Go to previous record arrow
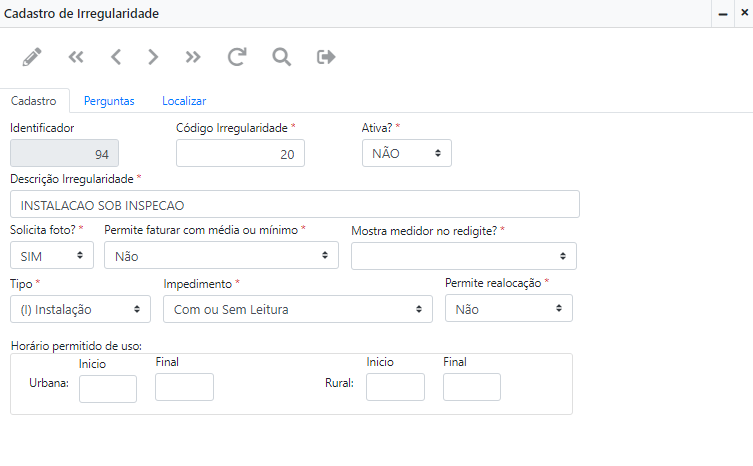The height and width of the screenshot is (466, 753). (115, 57)
